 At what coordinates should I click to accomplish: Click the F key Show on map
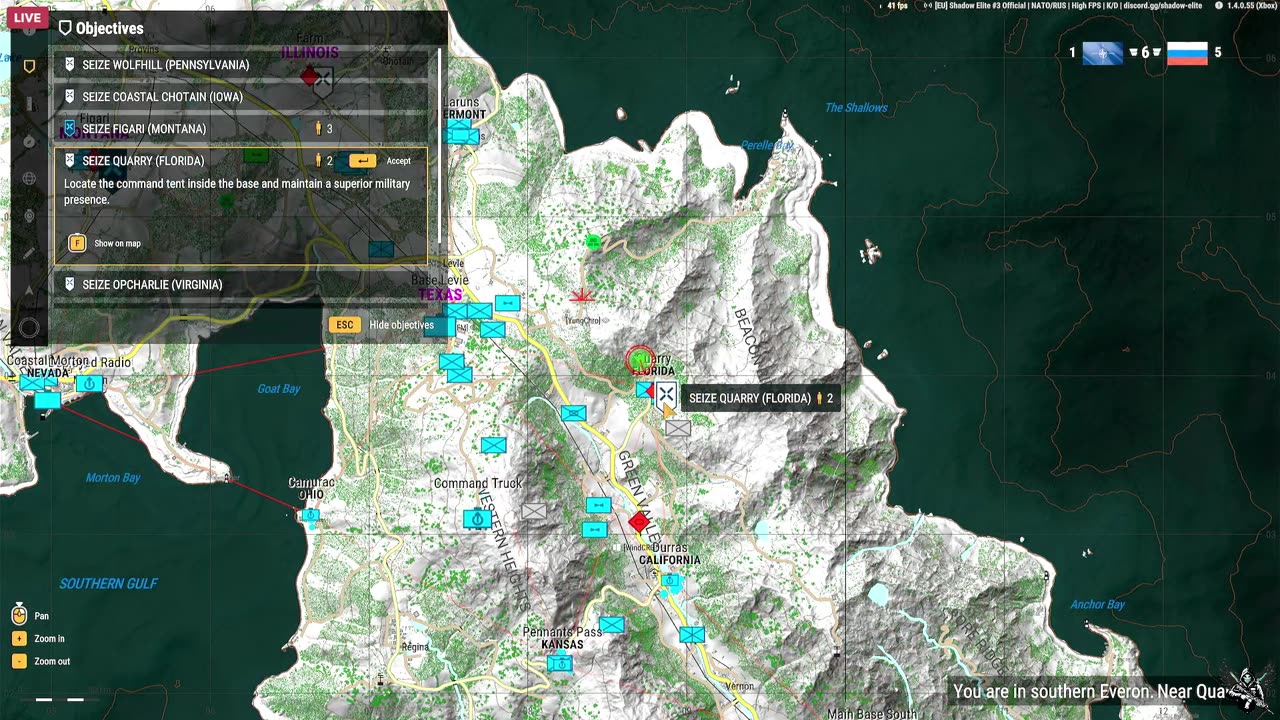[x=77, y=243]
